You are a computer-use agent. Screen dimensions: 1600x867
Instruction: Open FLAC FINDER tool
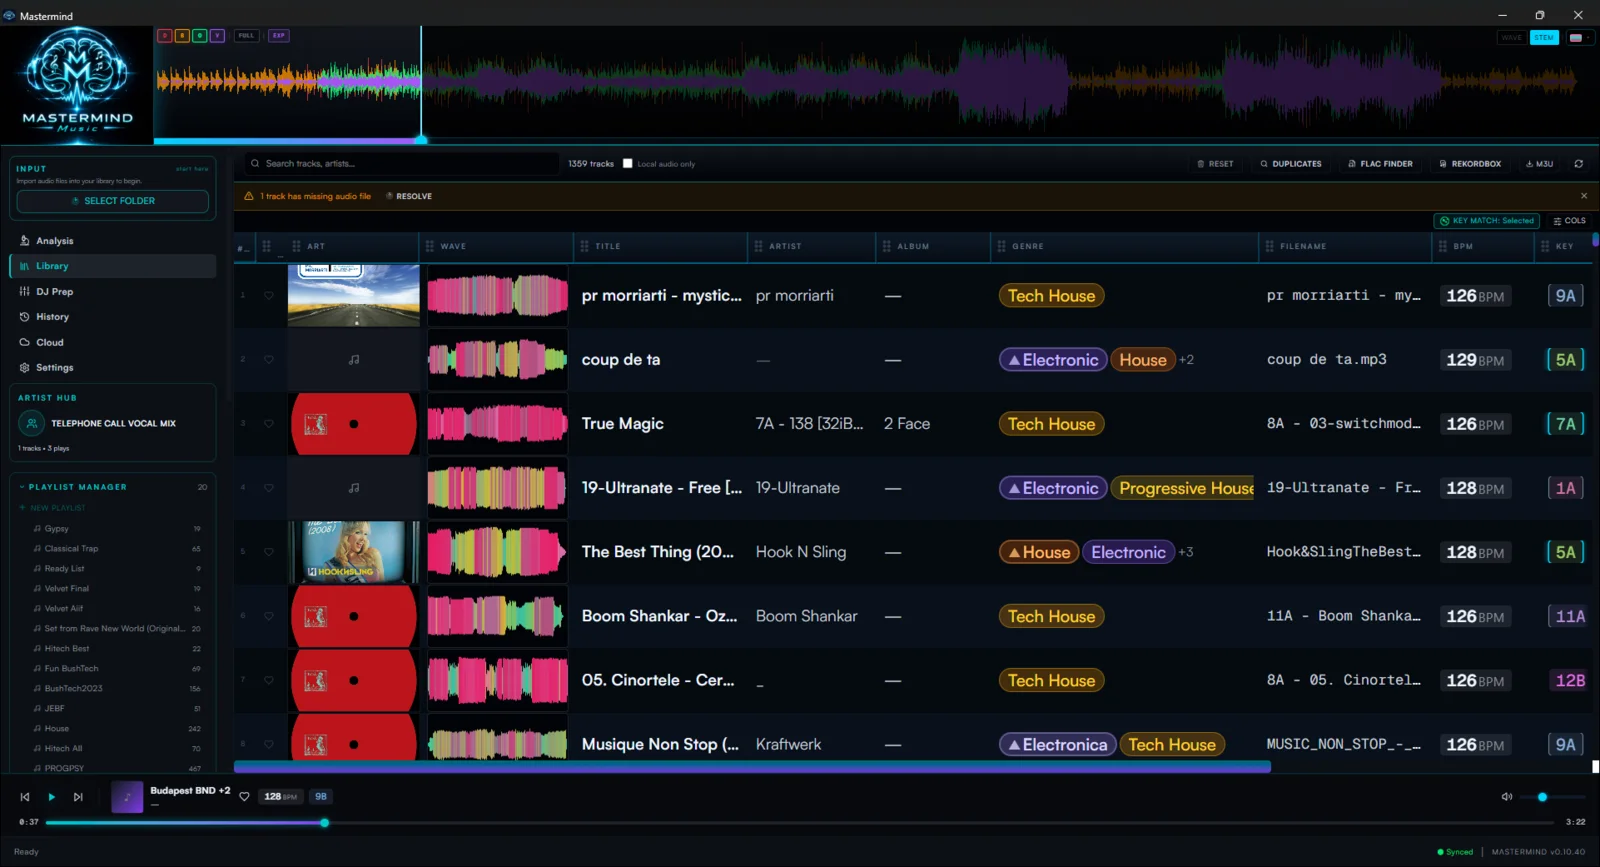pyautogui.click(x=1380, y=164)
